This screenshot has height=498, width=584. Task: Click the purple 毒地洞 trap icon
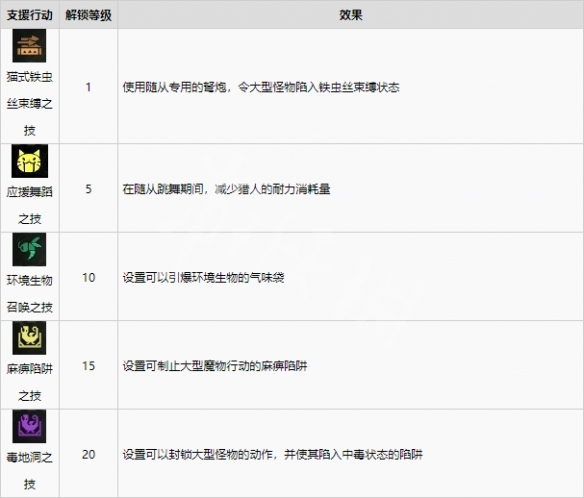tap(29, 426)
